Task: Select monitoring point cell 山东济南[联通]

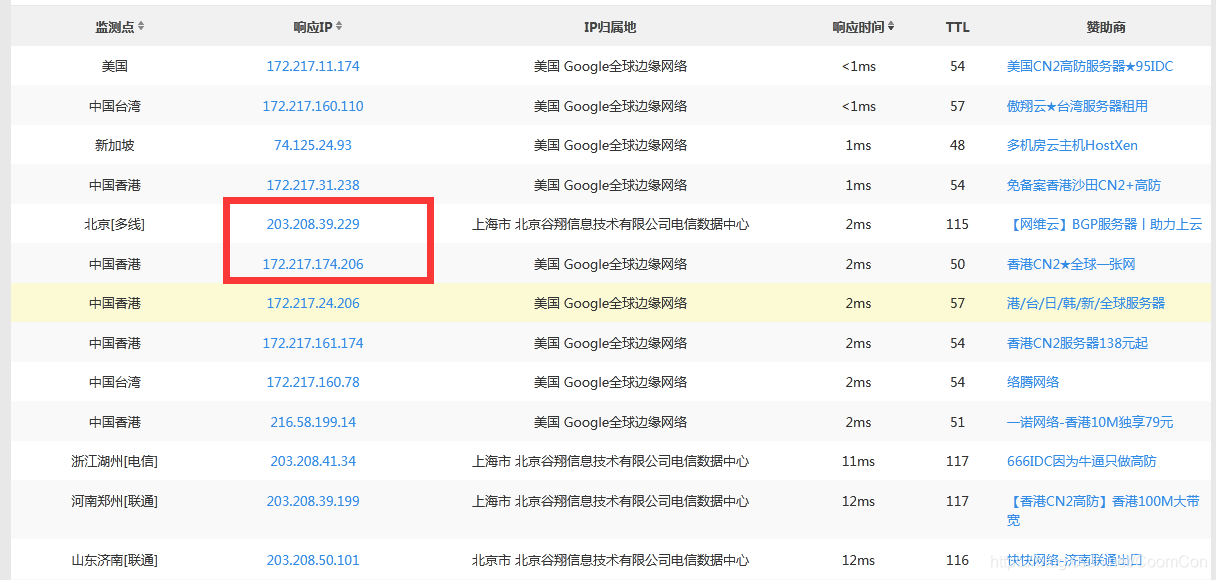Action: click(115, 560)
